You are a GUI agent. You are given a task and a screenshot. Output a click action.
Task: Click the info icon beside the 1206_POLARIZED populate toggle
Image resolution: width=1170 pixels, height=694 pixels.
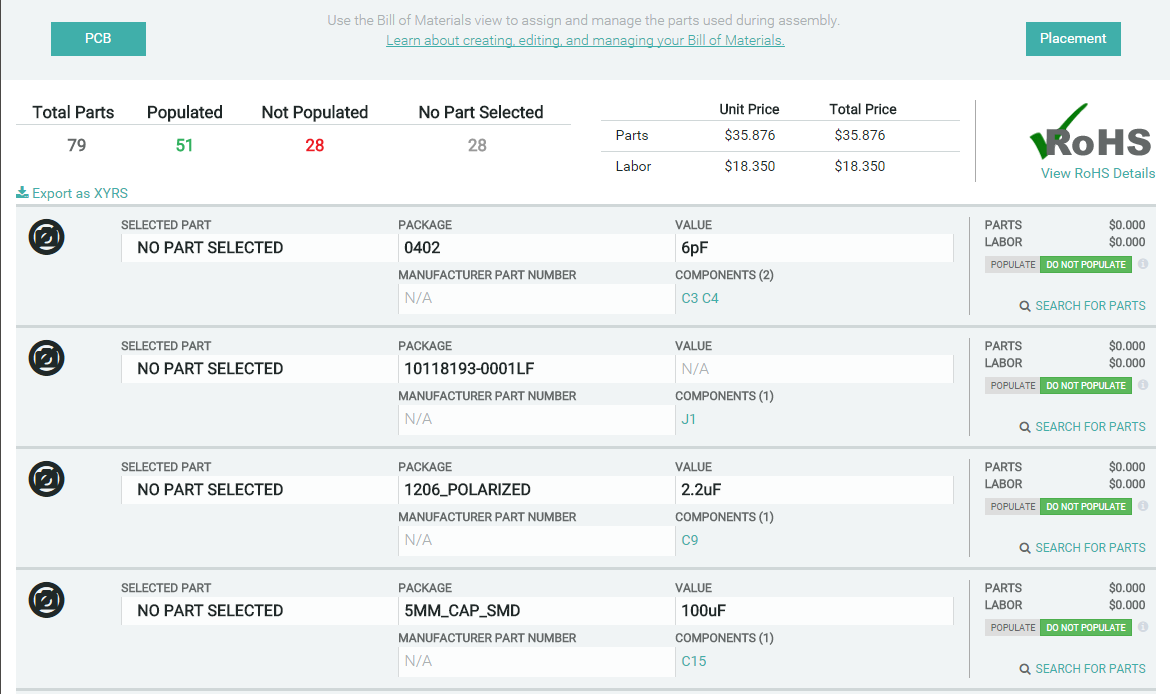pyautogui.click(x=1143, y=507)
